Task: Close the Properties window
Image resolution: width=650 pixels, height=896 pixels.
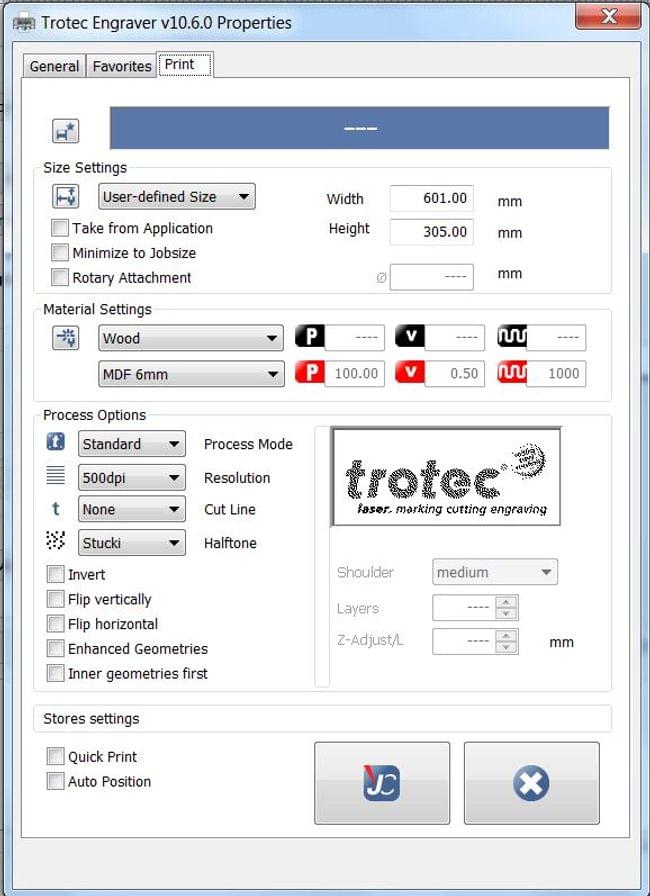Action: [609, 15]
